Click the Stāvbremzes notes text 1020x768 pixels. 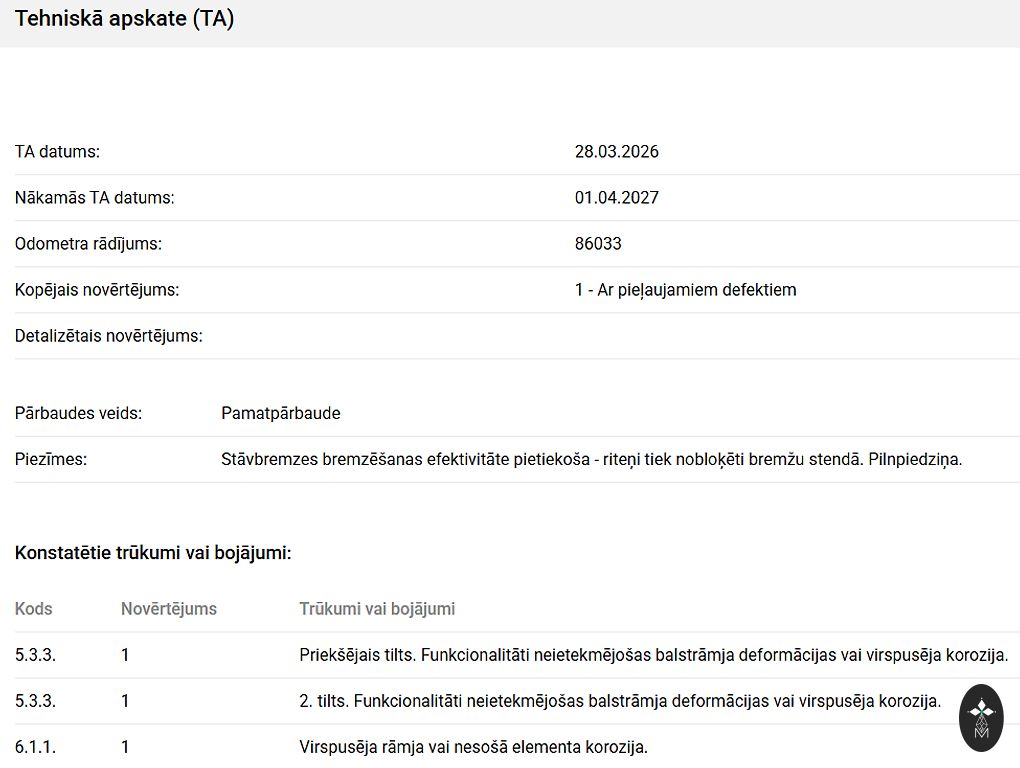pyautogui.click(x=591, y=460)
